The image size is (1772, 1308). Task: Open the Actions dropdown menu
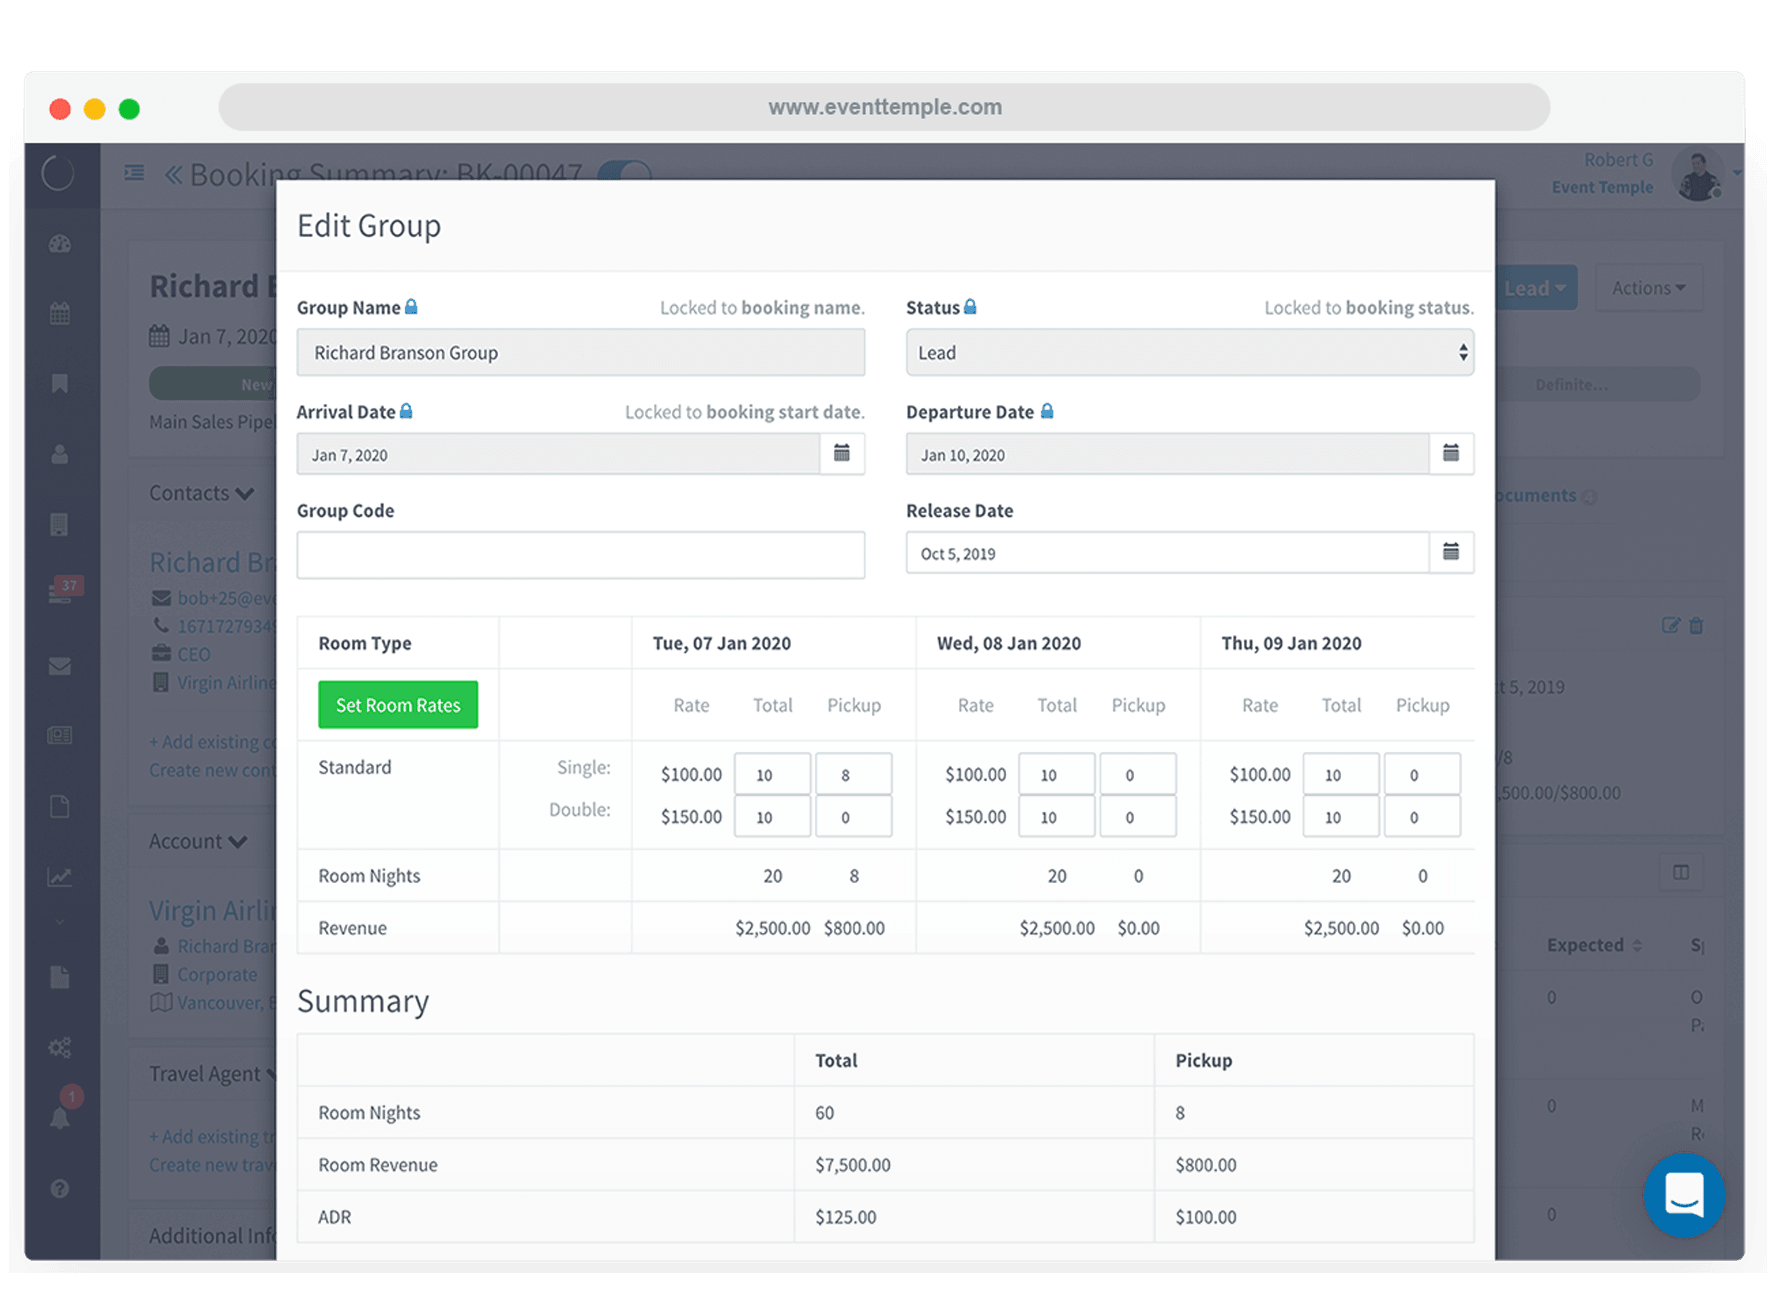[1648, 288]
